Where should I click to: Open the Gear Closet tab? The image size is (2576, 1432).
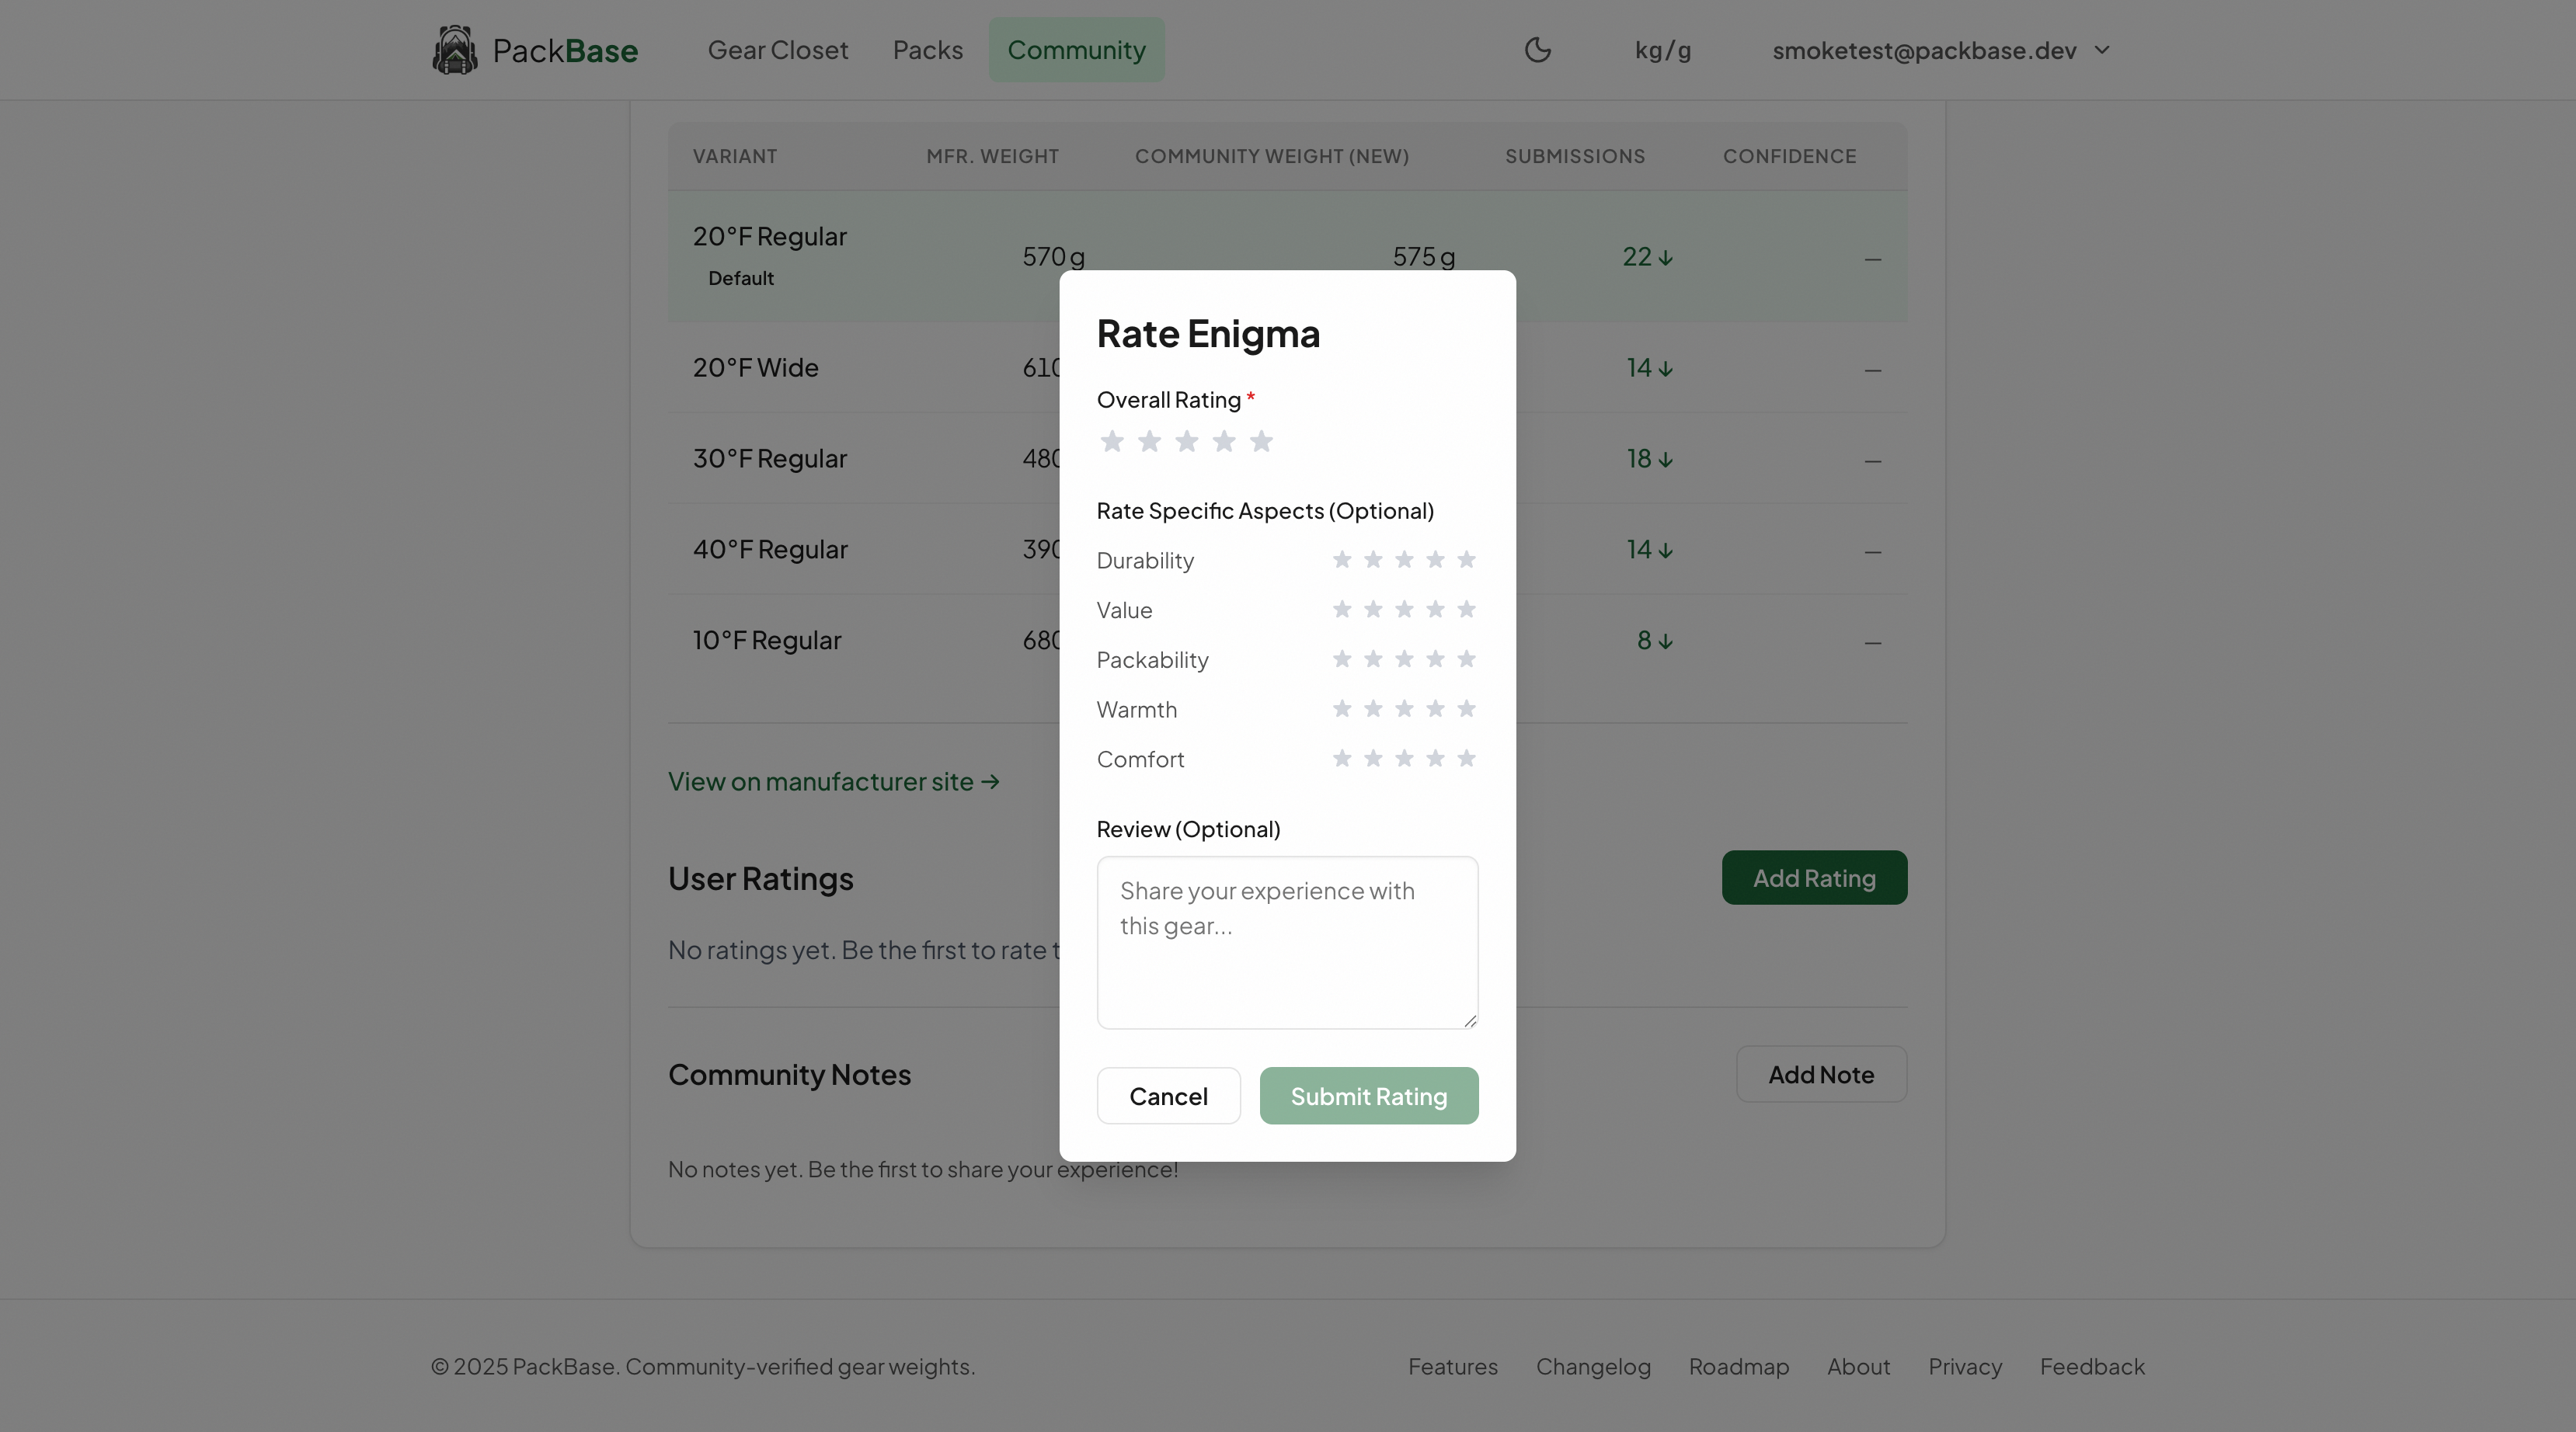pyautogui.click(x=777, y=50)
